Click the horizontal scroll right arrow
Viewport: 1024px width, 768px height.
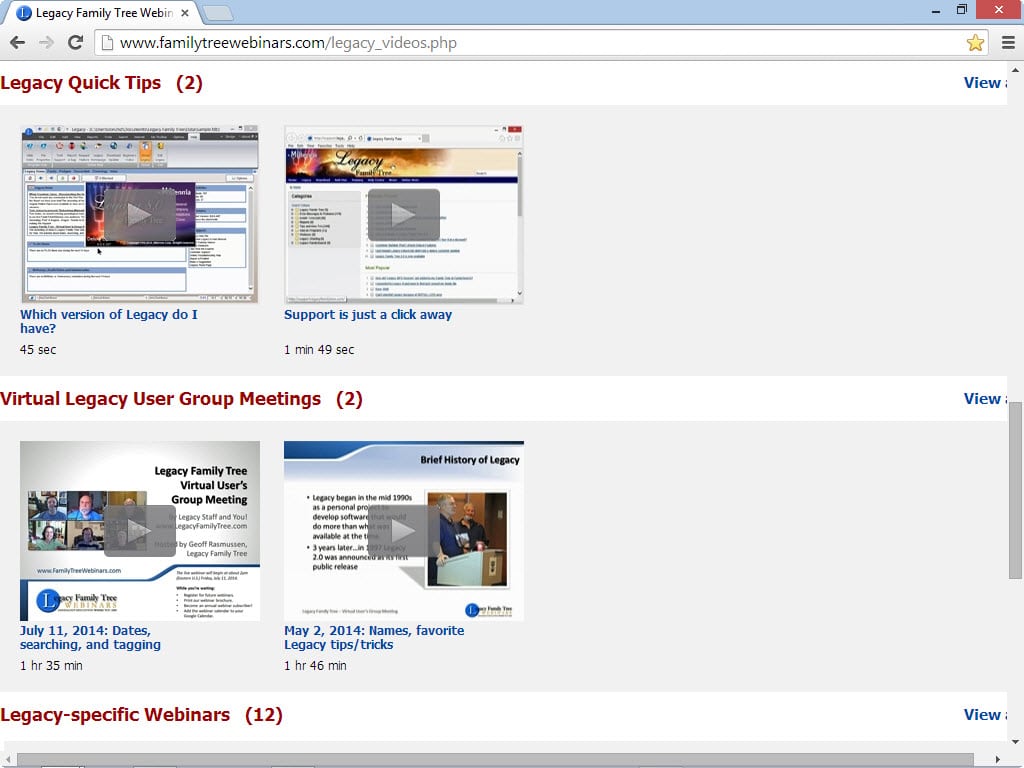tap(998, 760)
